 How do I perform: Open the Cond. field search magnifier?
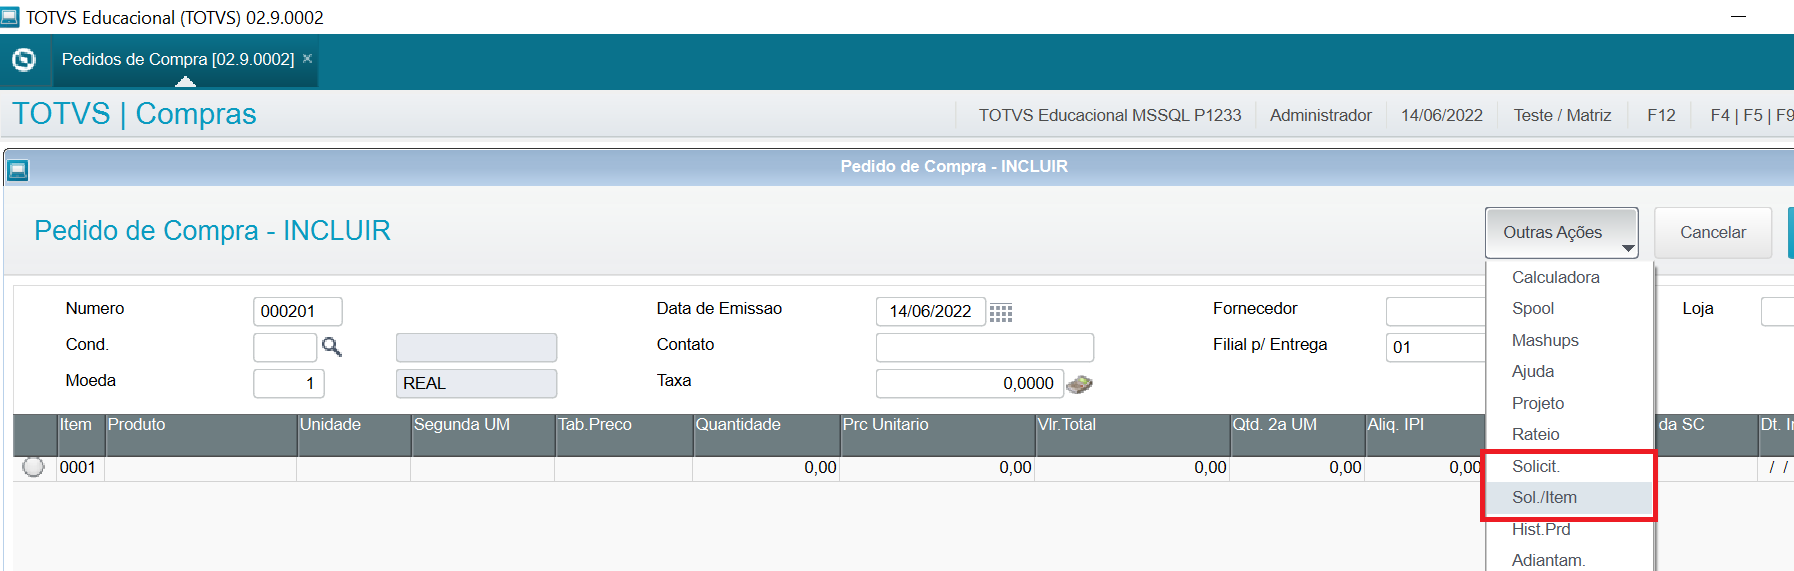(332, 347)
